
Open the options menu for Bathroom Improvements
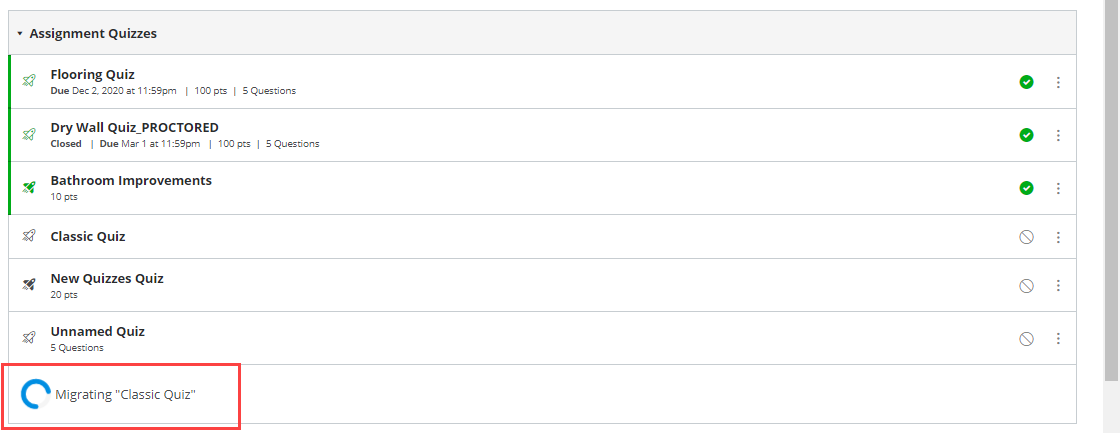pyautogui.click(x=1058, y=188)
